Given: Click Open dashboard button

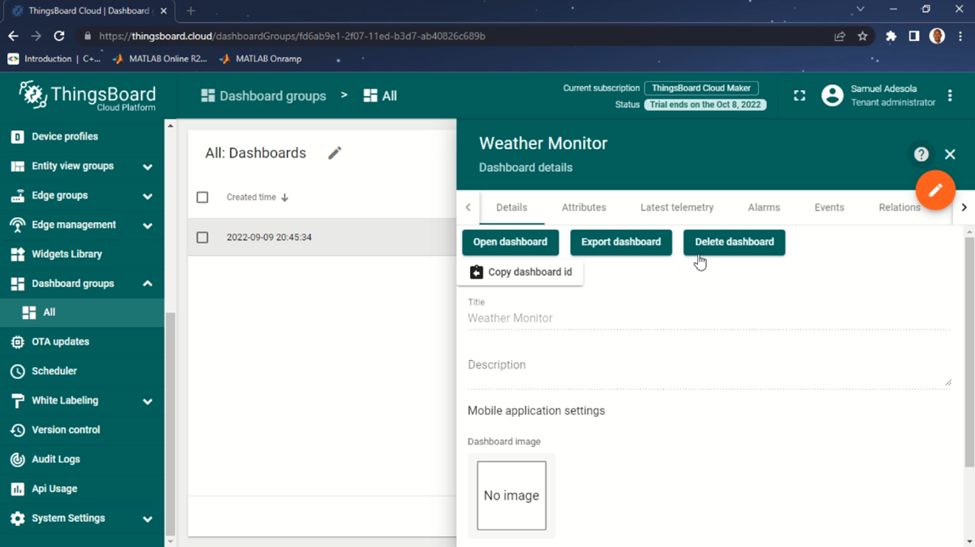Looking at the screenshot, I should tap(510, 242).
